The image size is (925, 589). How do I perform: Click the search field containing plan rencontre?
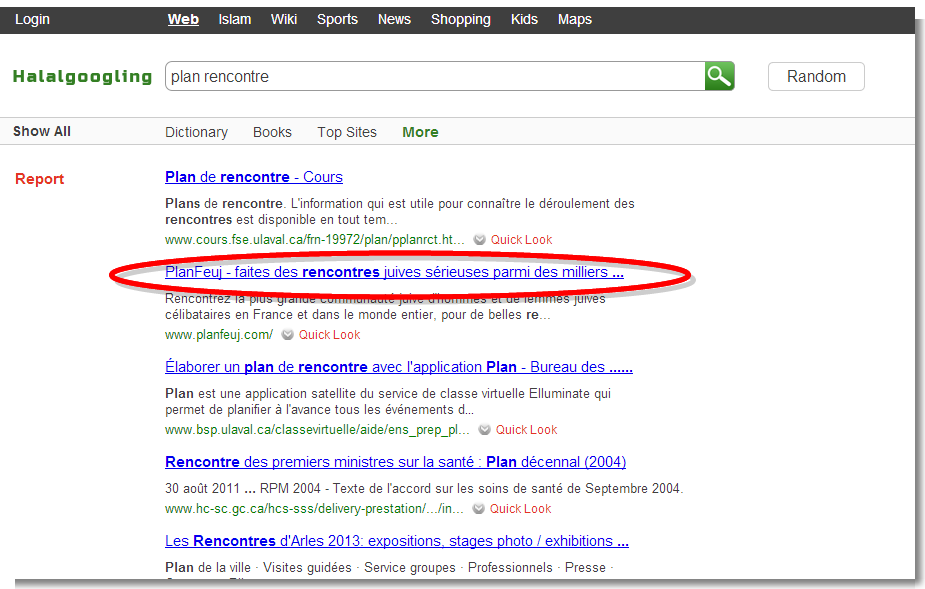435,76
